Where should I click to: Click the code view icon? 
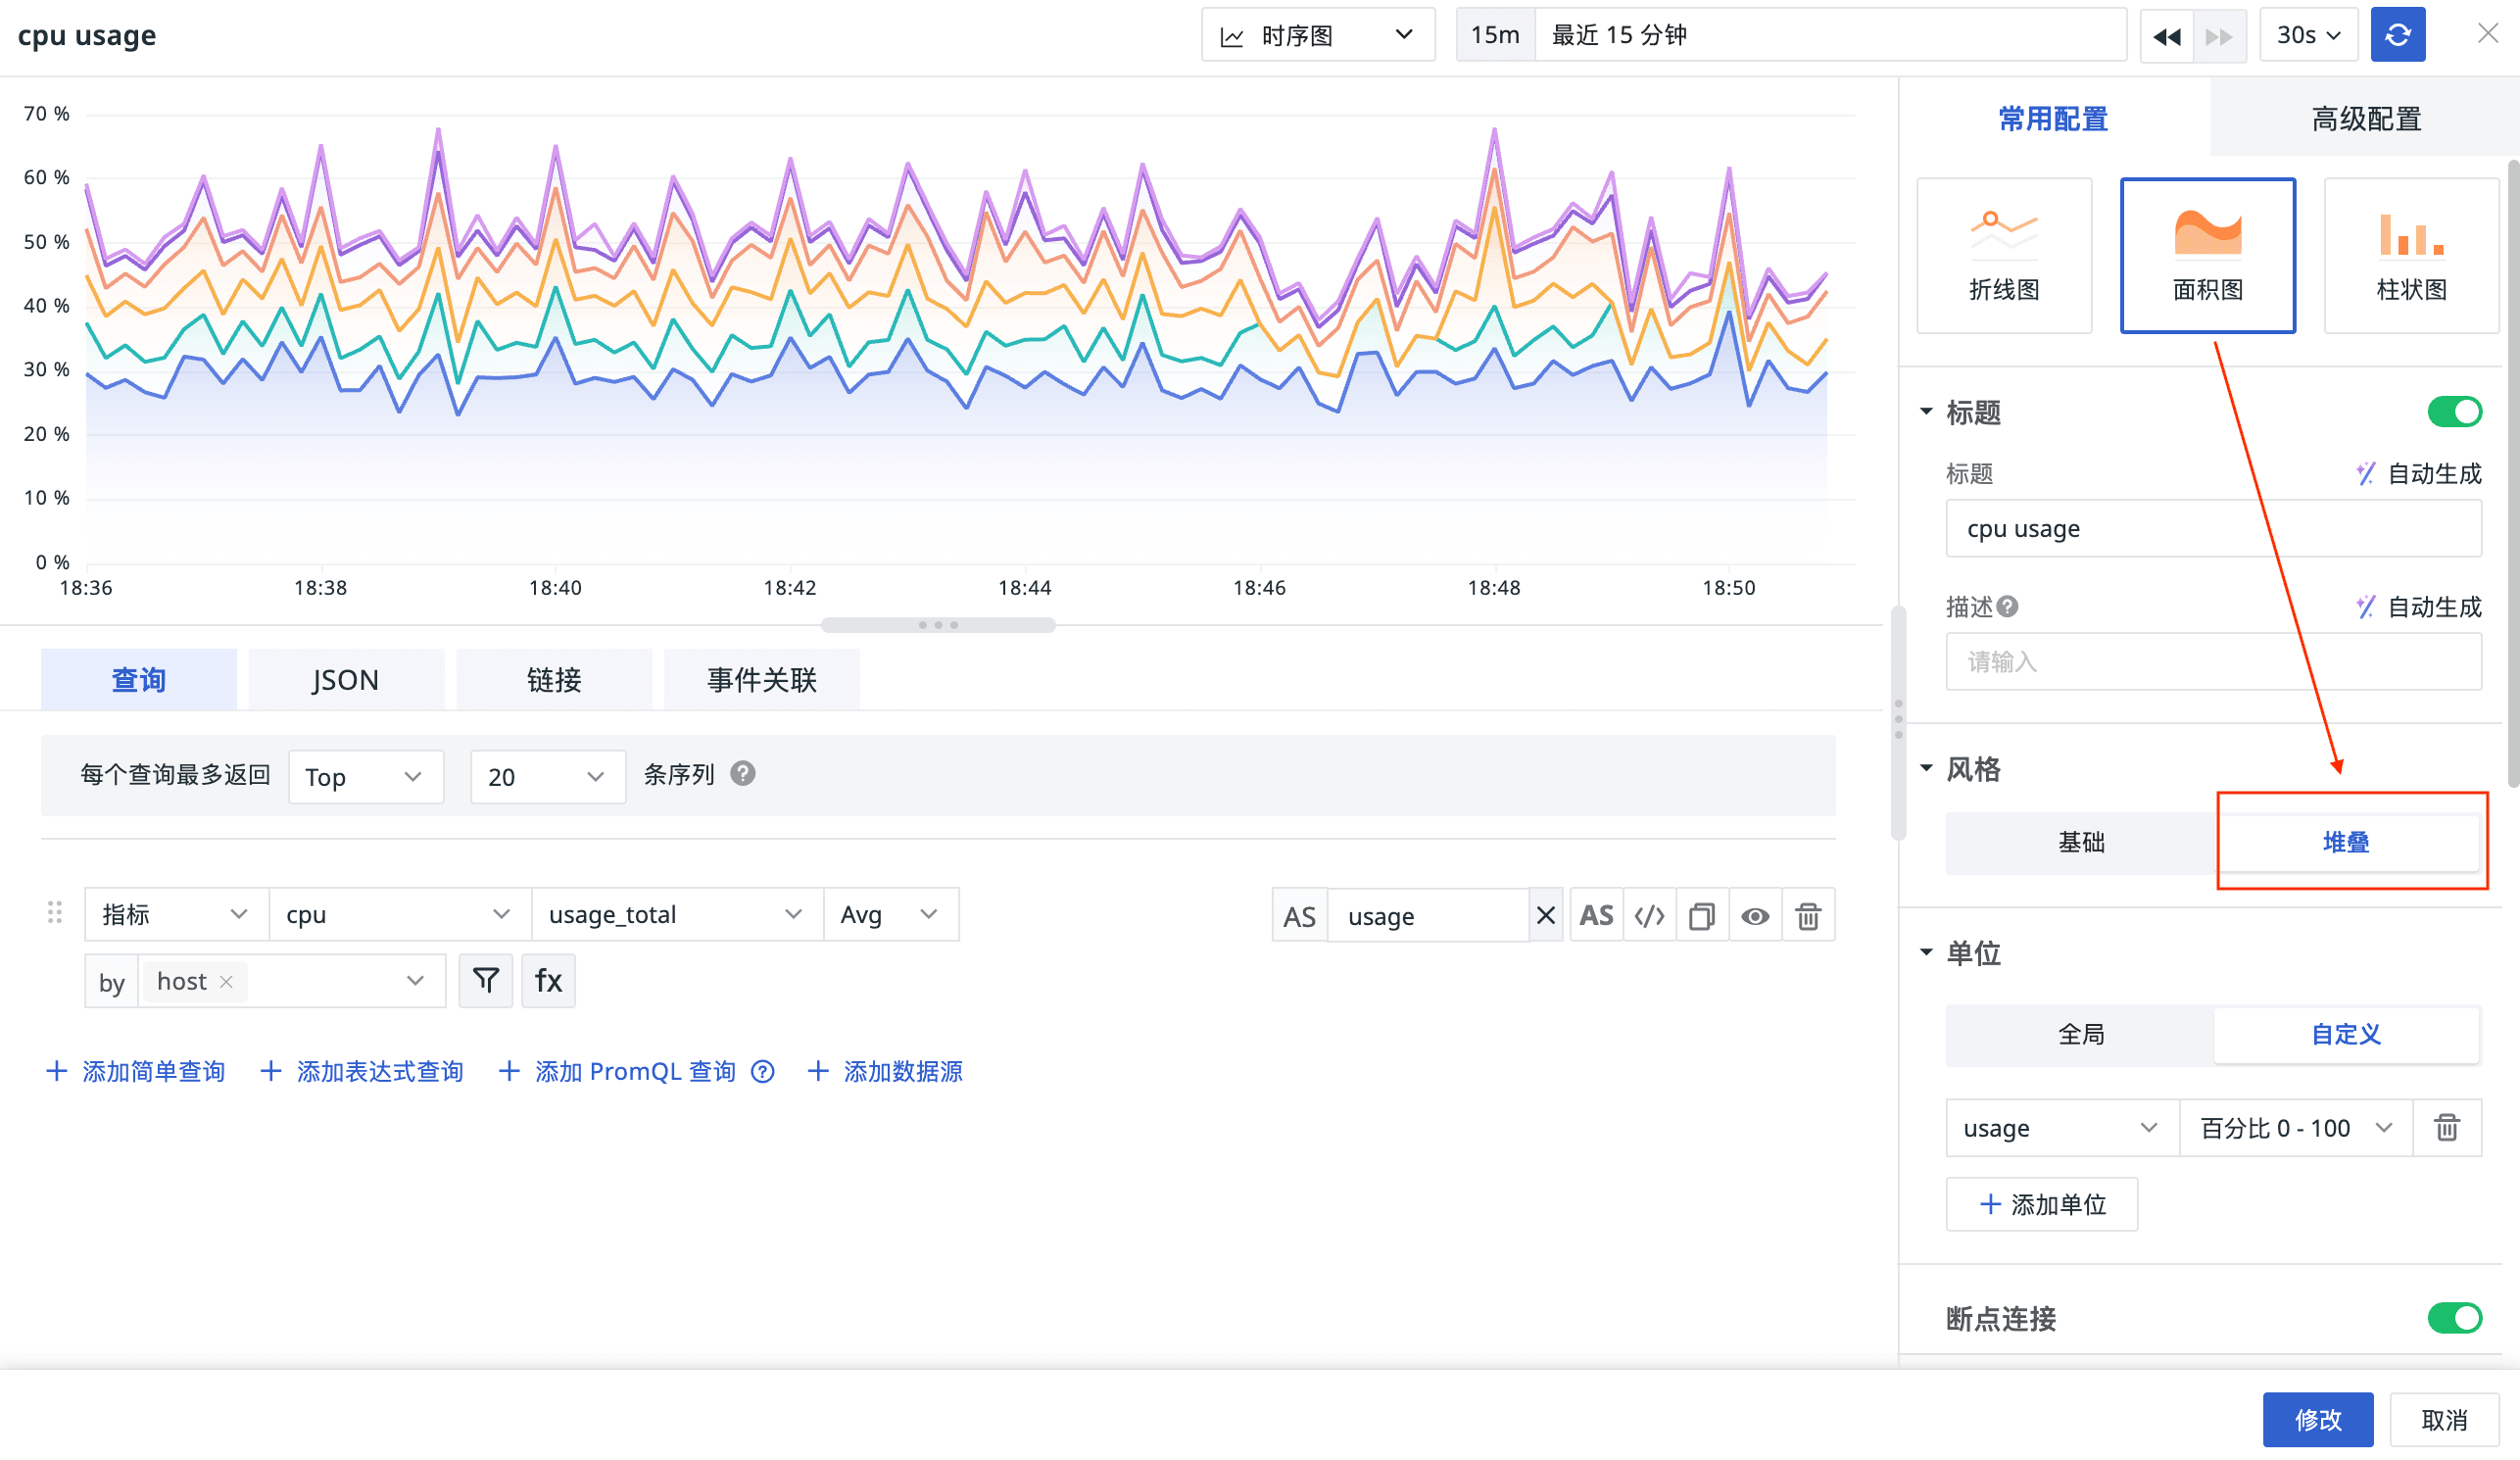pos(1649,915)
